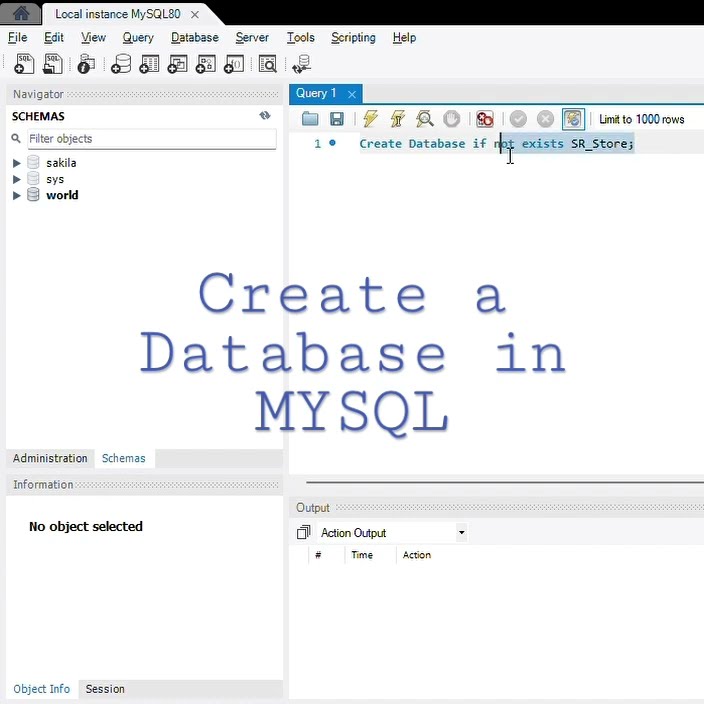This screenshot has height=704, width=704.
Task: Expand the sakila schema
Action: 17,163
